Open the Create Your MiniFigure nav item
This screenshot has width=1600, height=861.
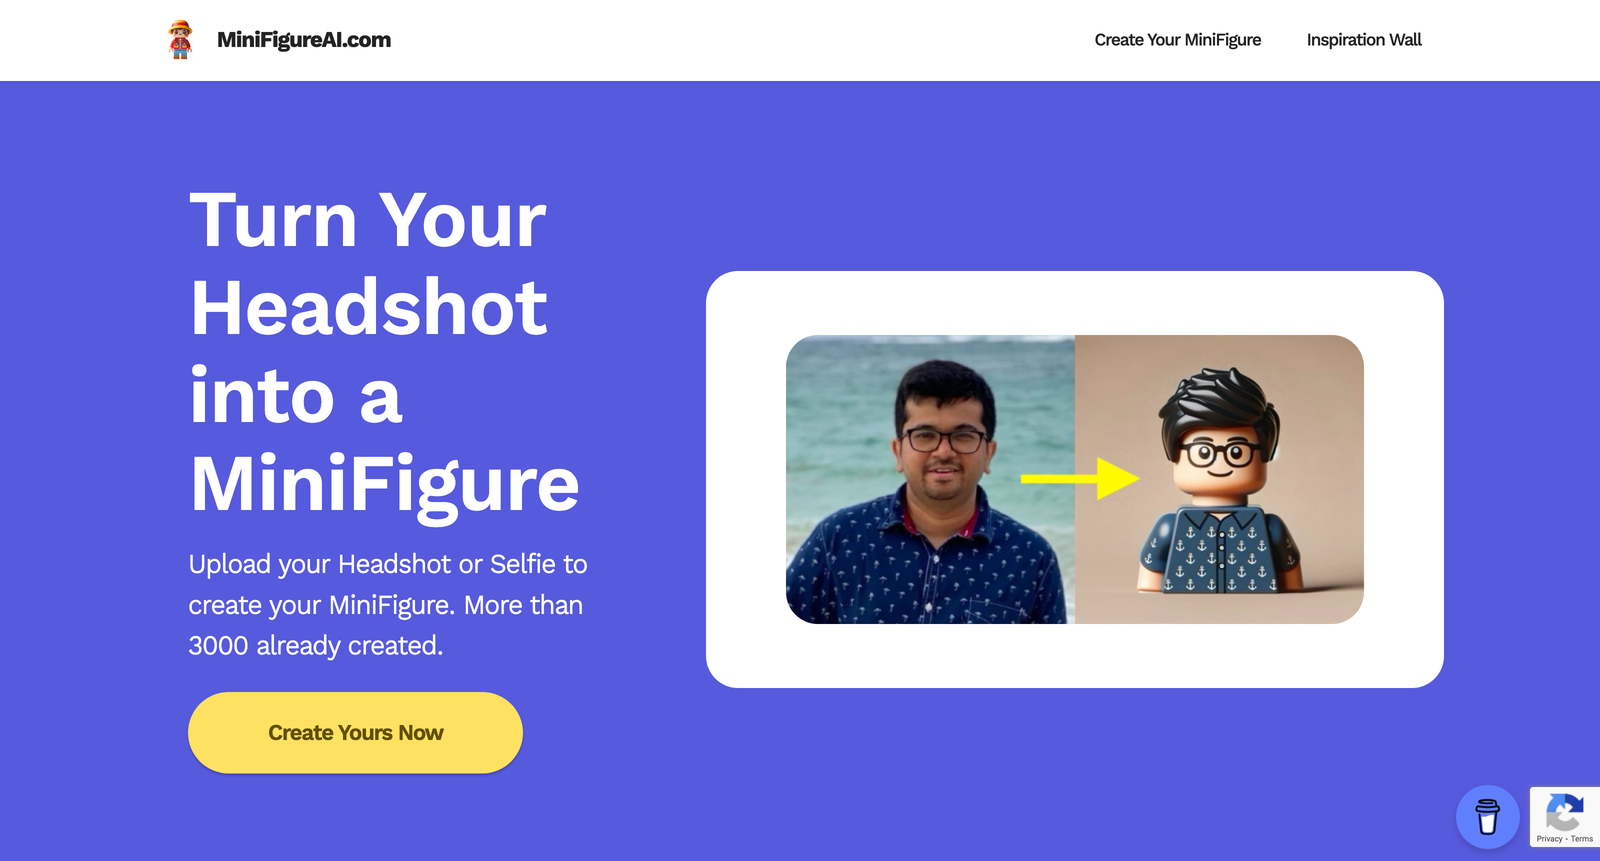(1178, 40)
